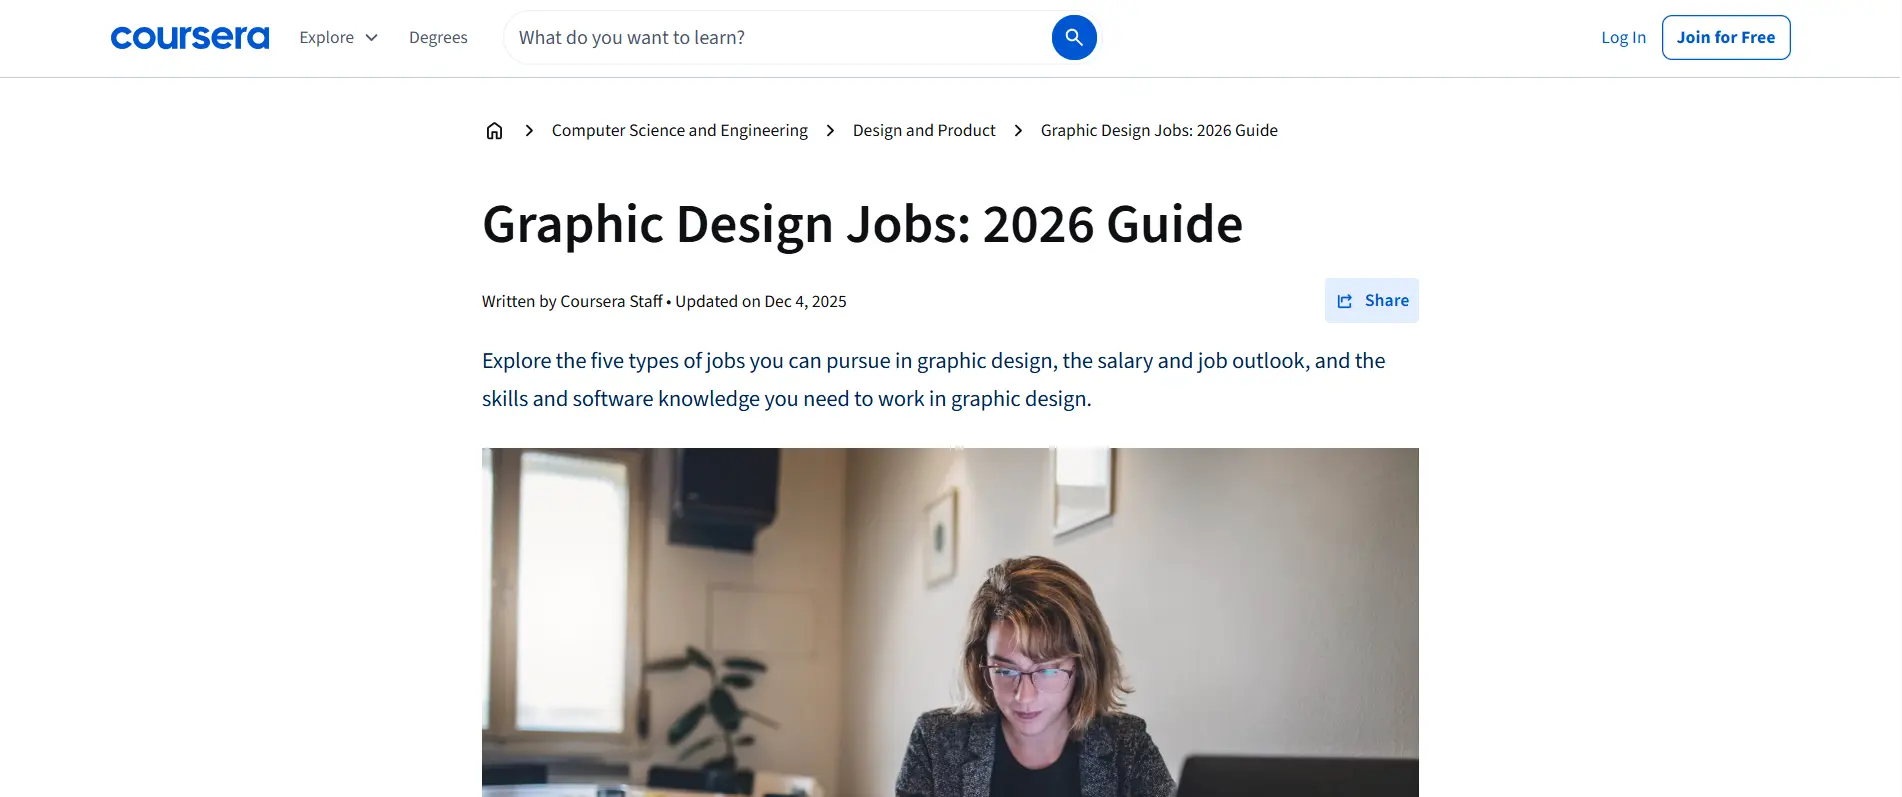The height and width of the screenshot is (797, 1902).
Task: Click the Coursera logo
Action: coord(190,38)
